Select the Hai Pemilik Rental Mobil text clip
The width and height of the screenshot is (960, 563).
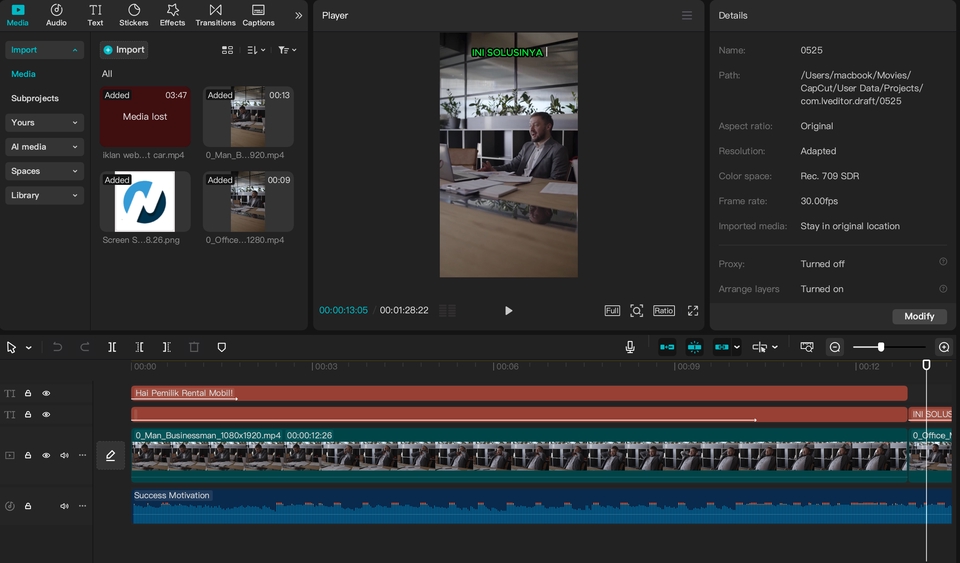(519, 393)
